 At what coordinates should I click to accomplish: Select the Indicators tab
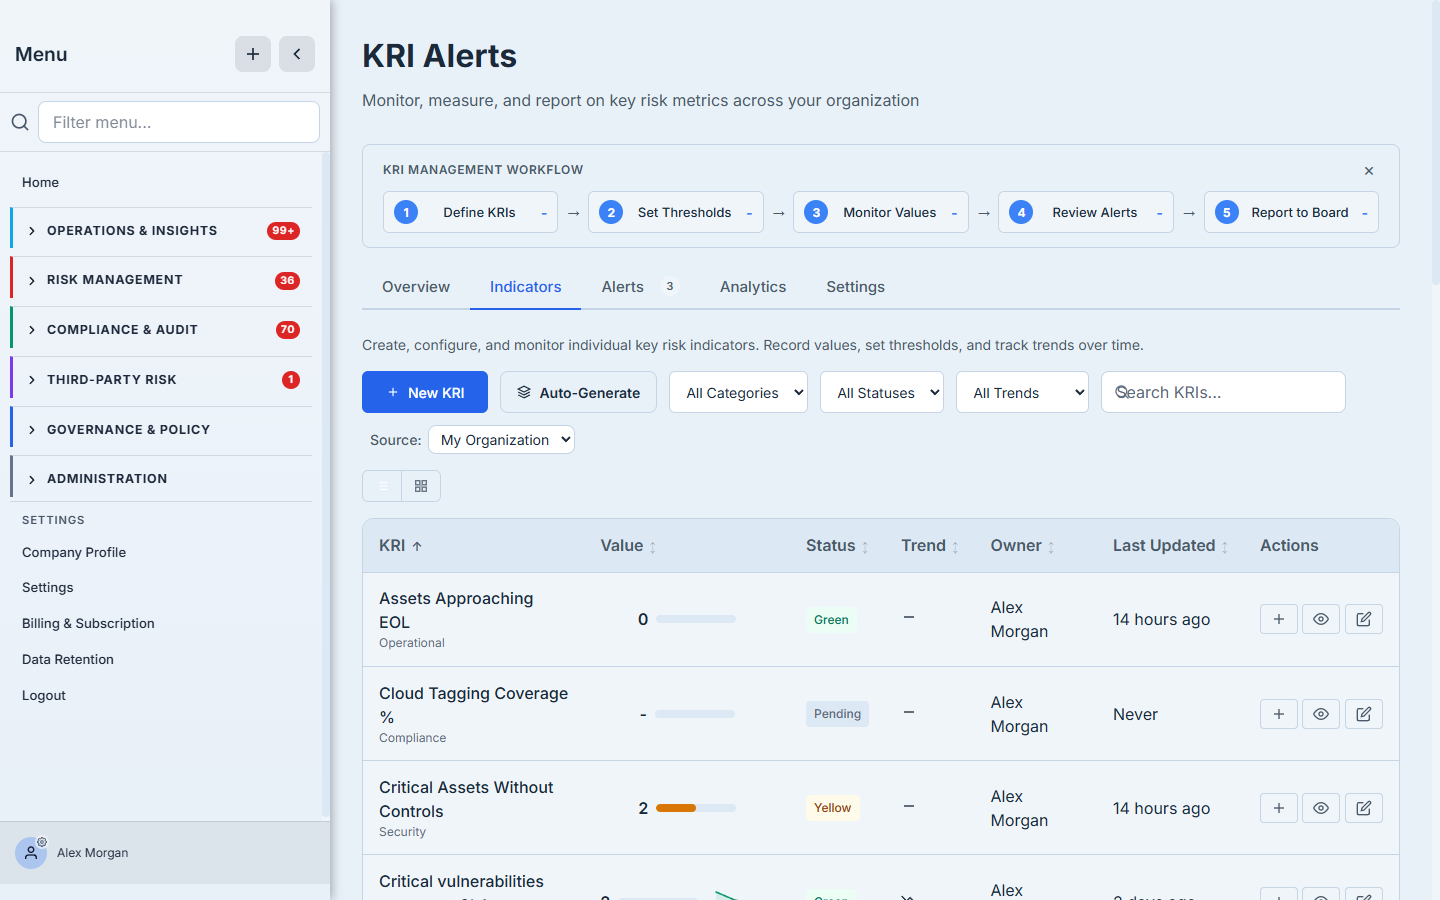(525, 287)
